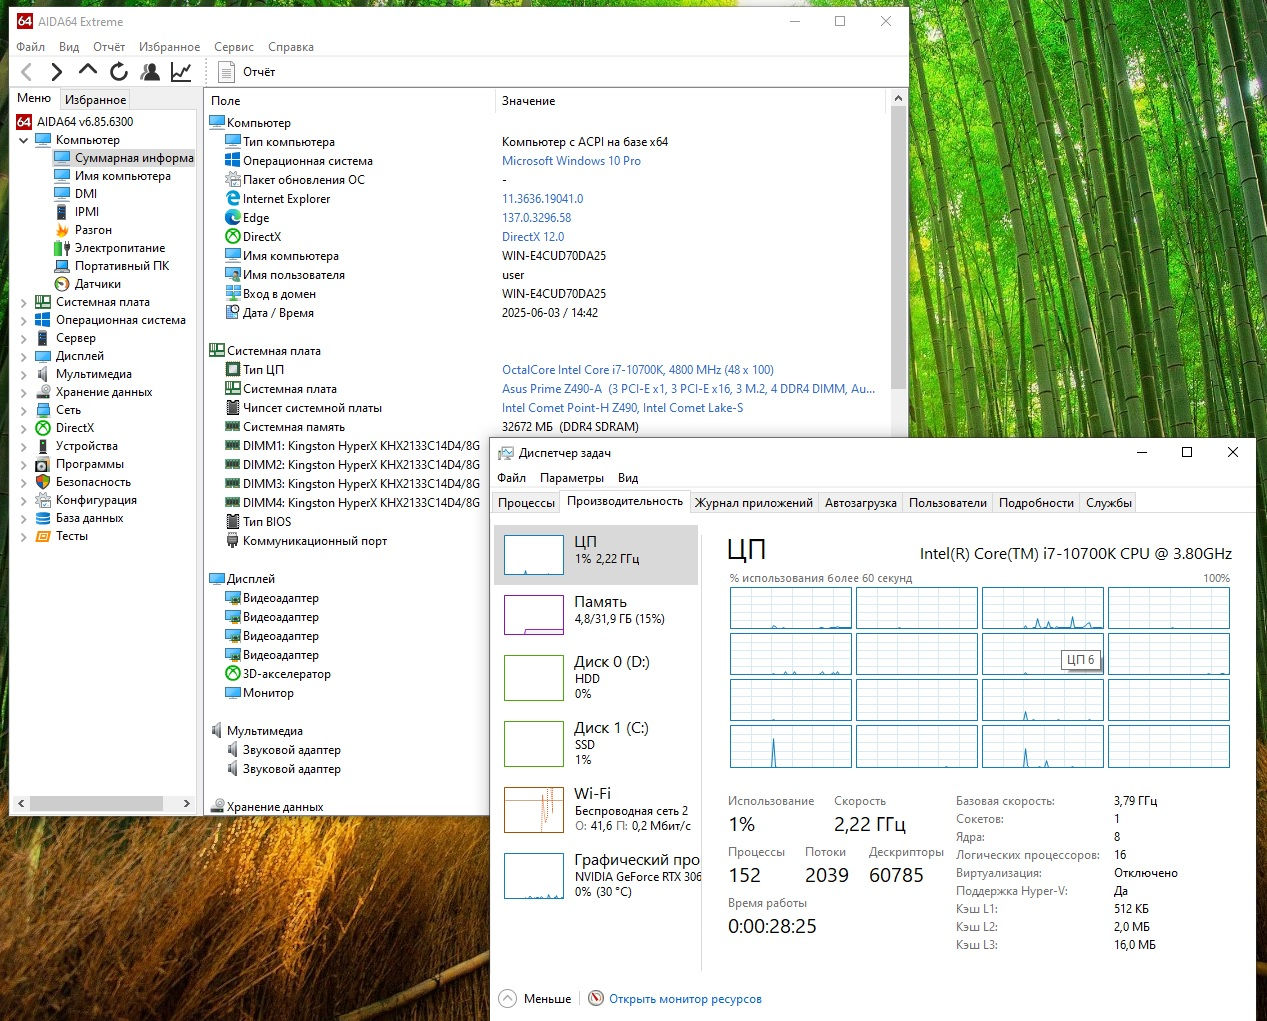Select Wi-Fi performance item
This screenshot has height=1021, width=1267.
click(x=596, y=809)
